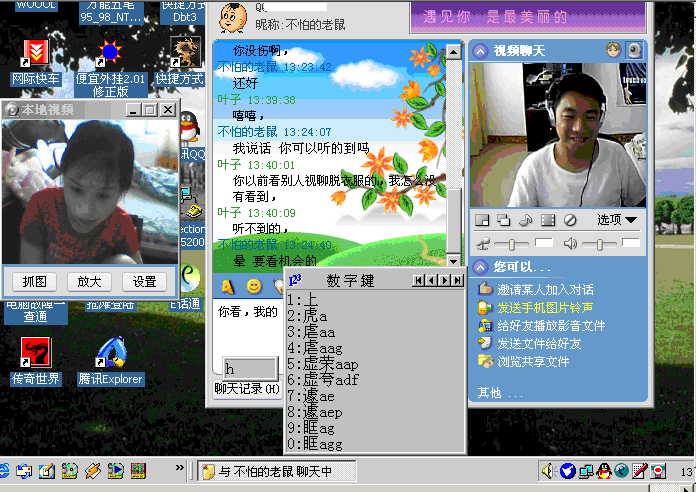Open the 网际快车 desktop shortcut
The image size is (696, 492).
click(35, 62)
